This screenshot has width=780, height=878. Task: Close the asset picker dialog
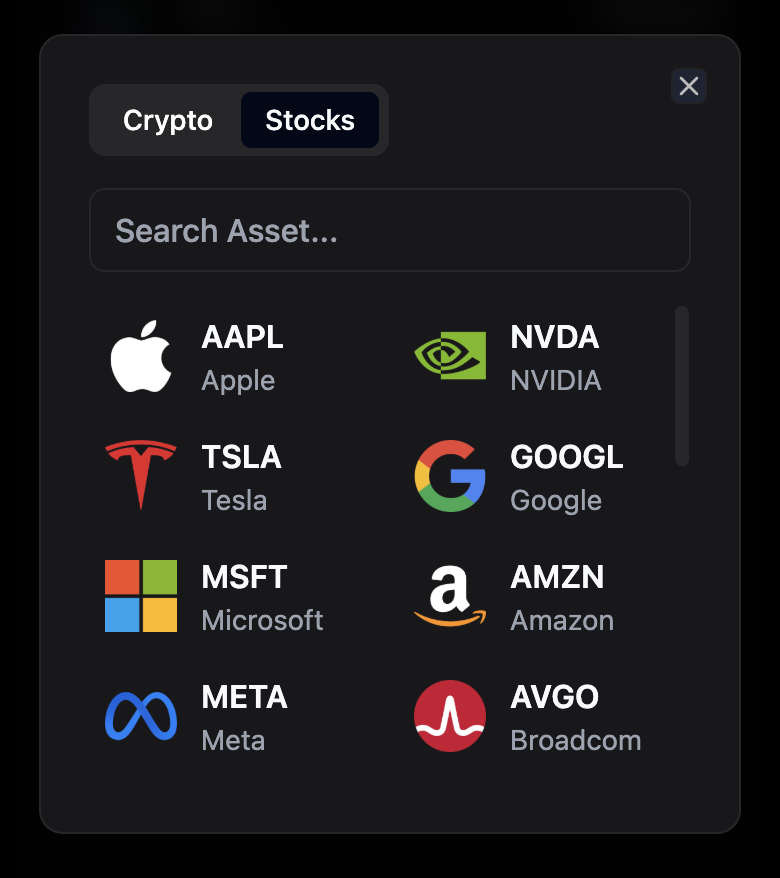point(689,86)
